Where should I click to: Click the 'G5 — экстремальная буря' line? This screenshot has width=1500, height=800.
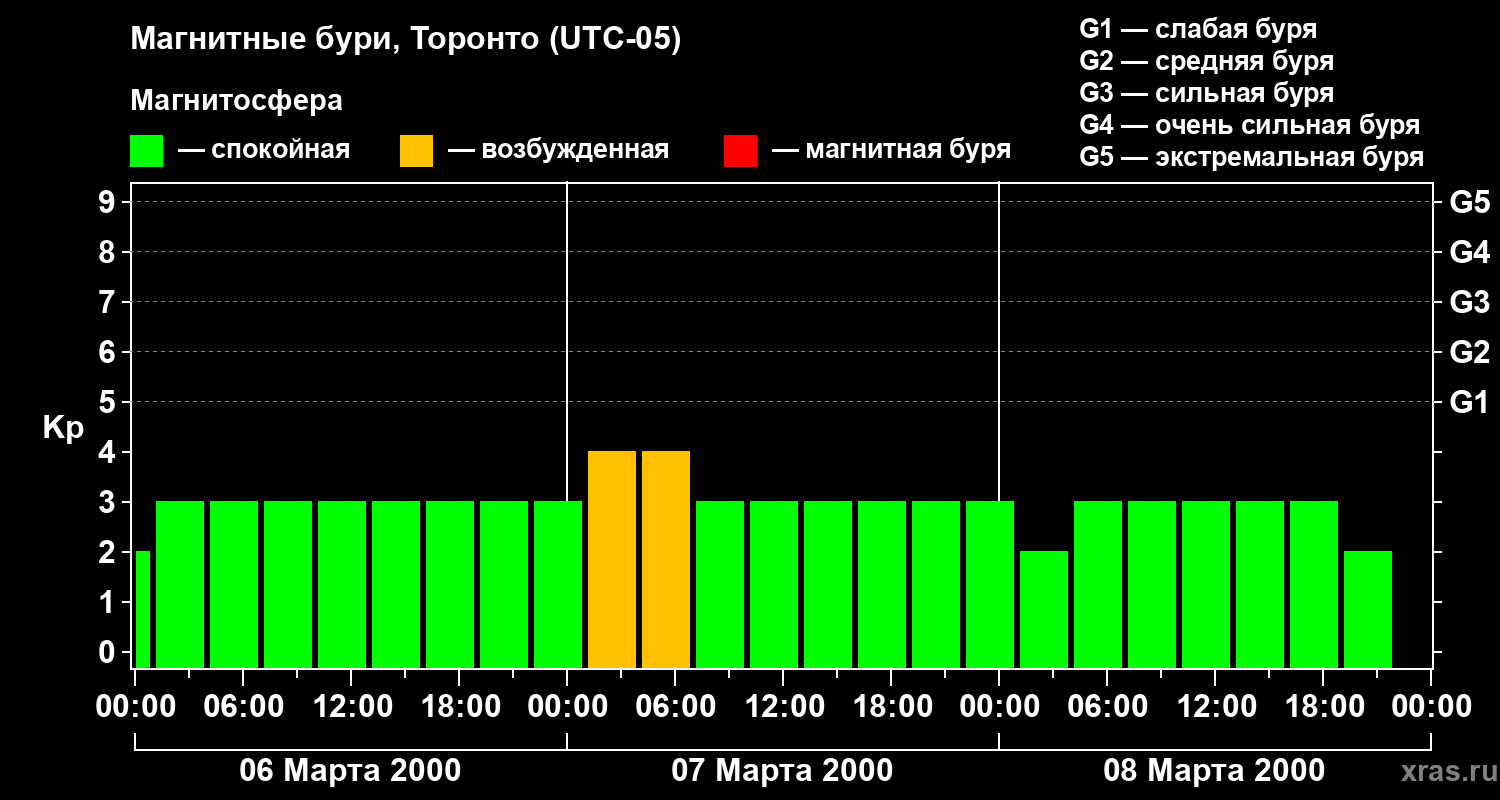click(1251, 157)
